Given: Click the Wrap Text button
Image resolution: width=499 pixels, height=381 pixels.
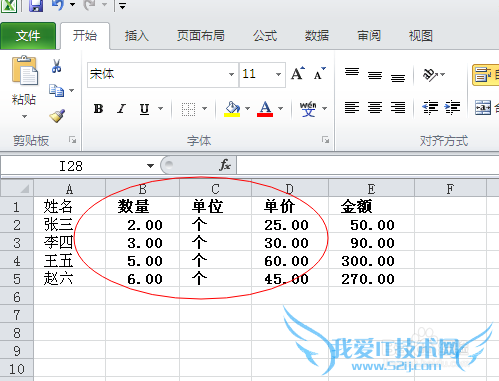Looking at the screenshot, I should click(486, 75).
